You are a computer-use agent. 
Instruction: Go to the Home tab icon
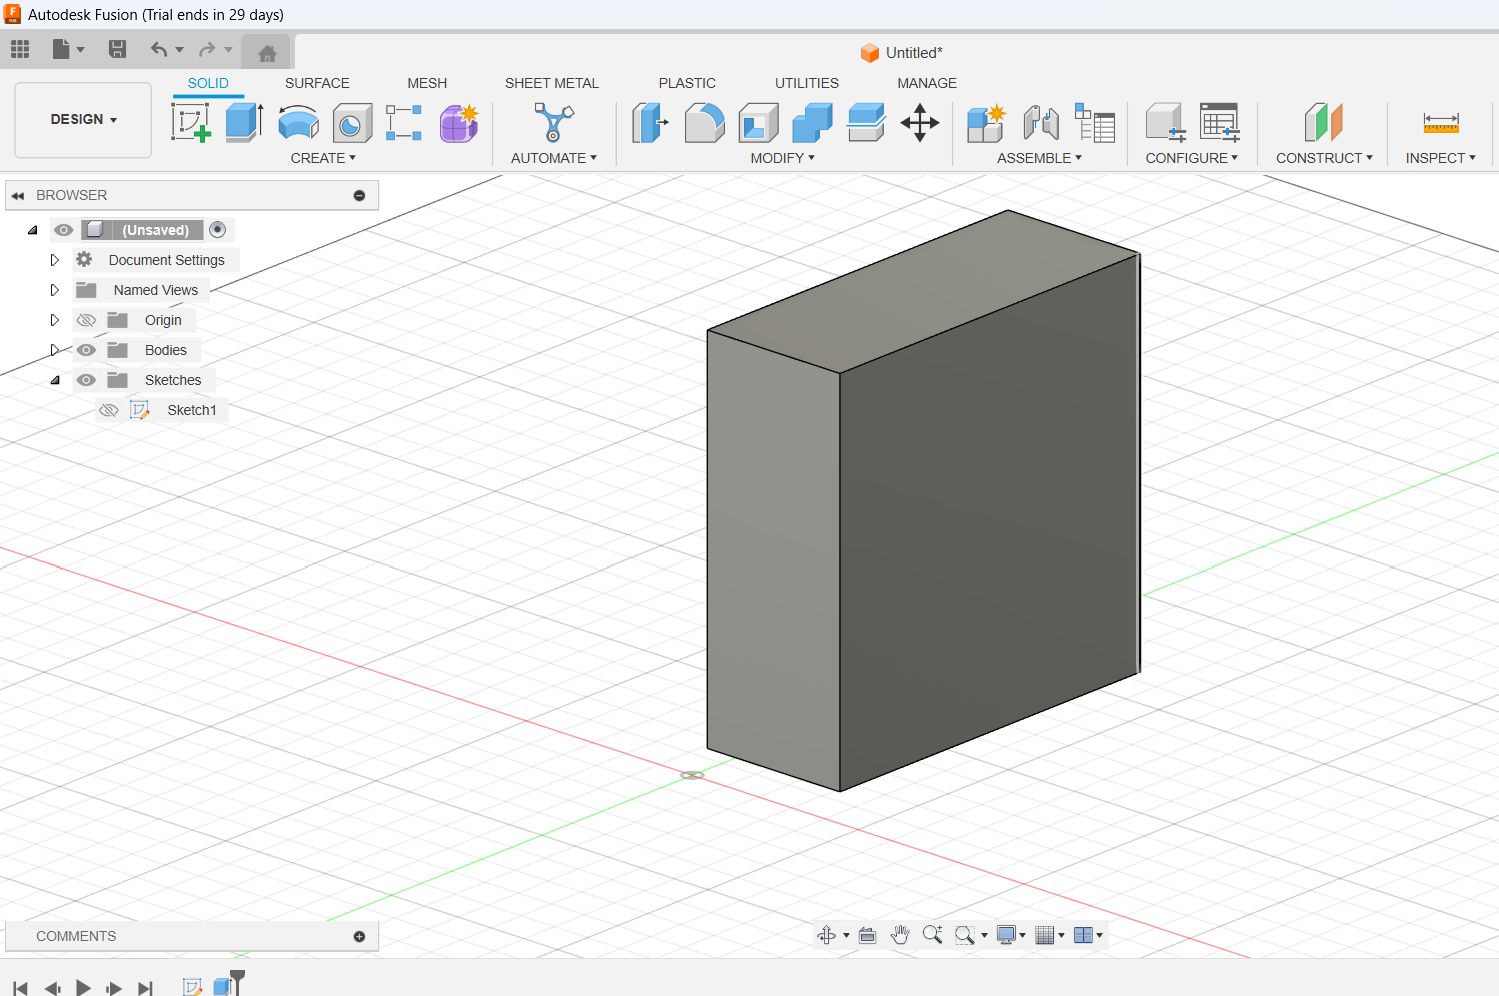(x=267, y=53)
